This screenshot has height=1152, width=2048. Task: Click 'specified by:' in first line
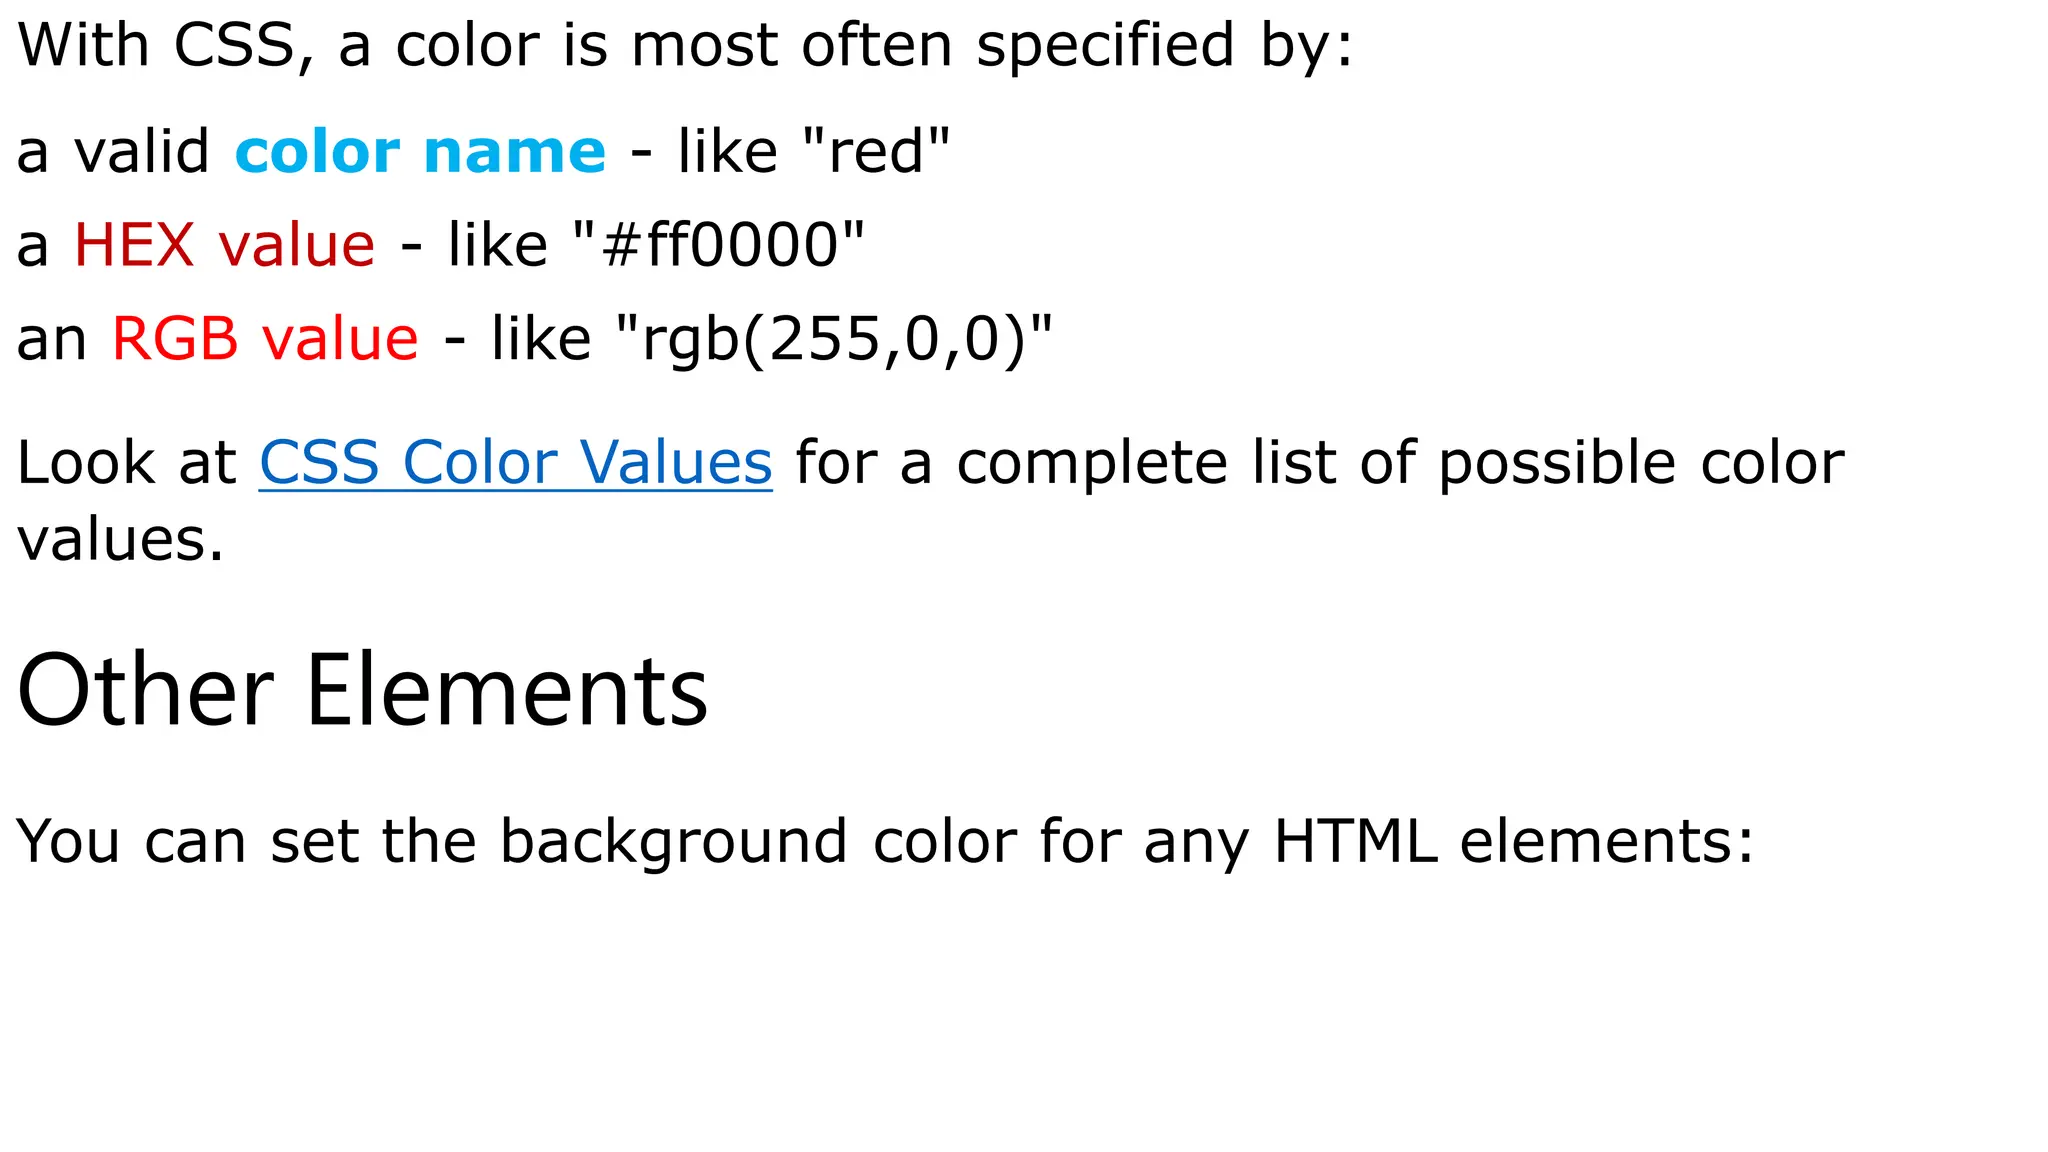point(1165,47)
